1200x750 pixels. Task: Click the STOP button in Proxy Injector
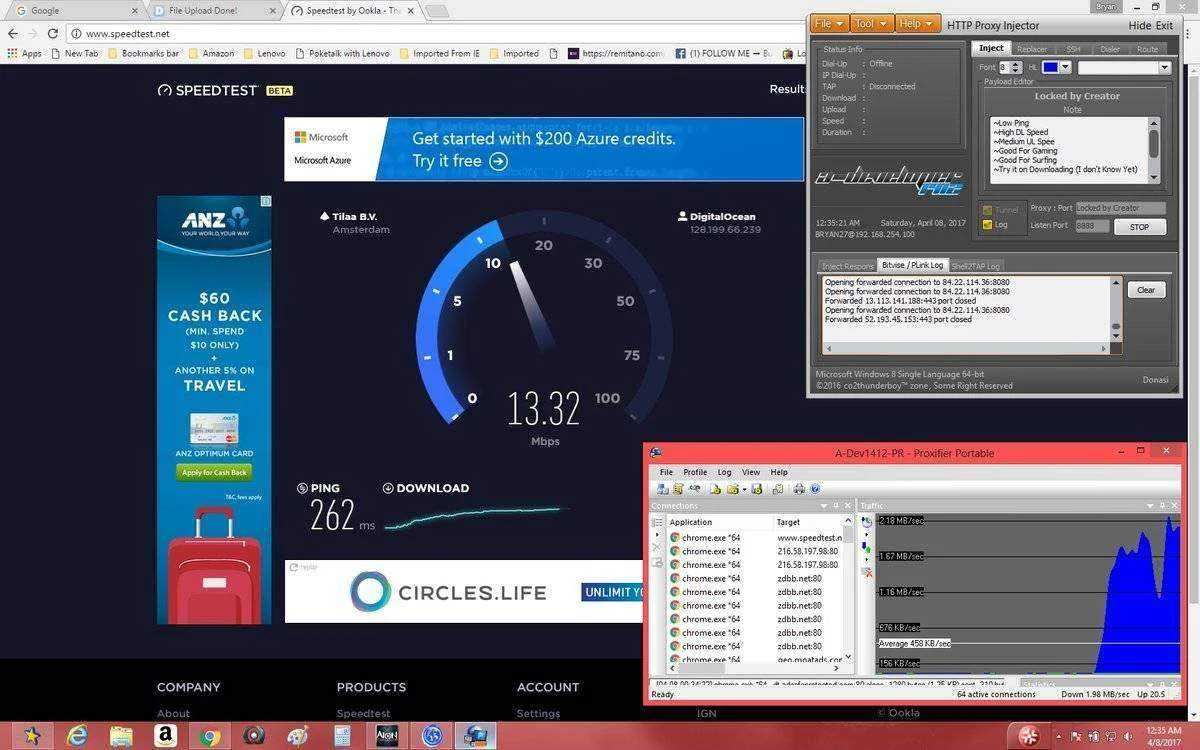[x=1140, y=227]
